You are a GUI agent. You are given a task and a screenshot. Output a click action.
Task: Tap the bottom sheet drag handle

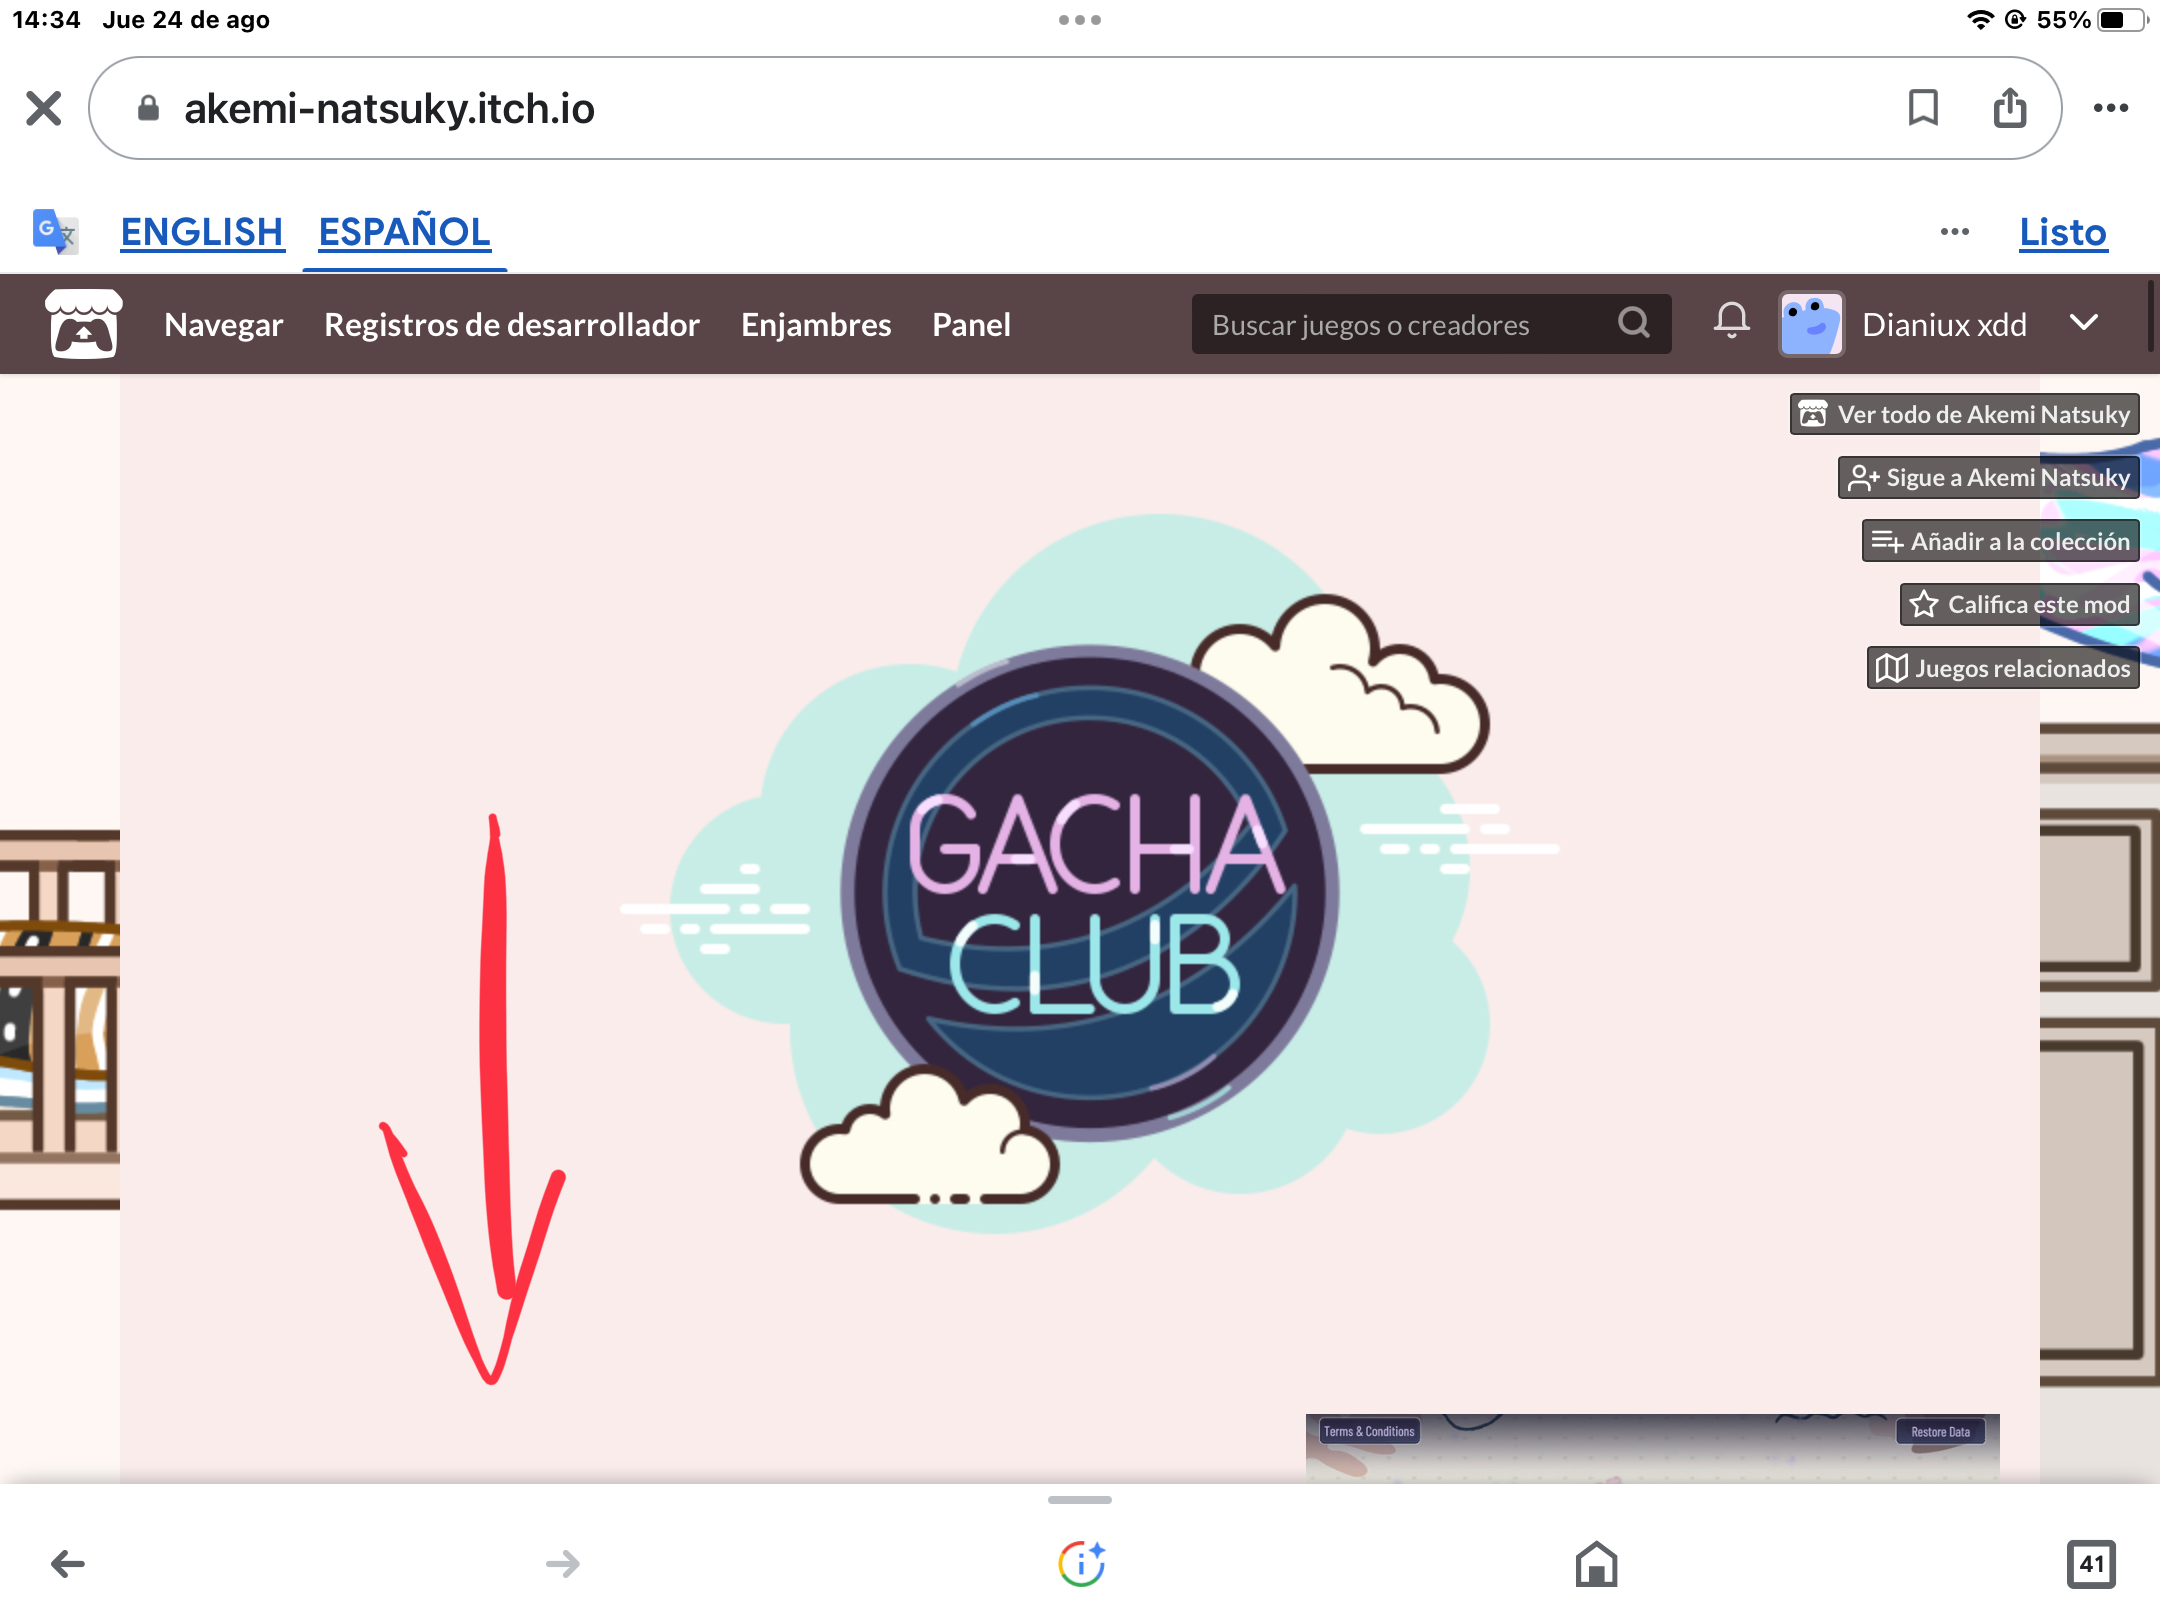click(x=1080, y=1500)
